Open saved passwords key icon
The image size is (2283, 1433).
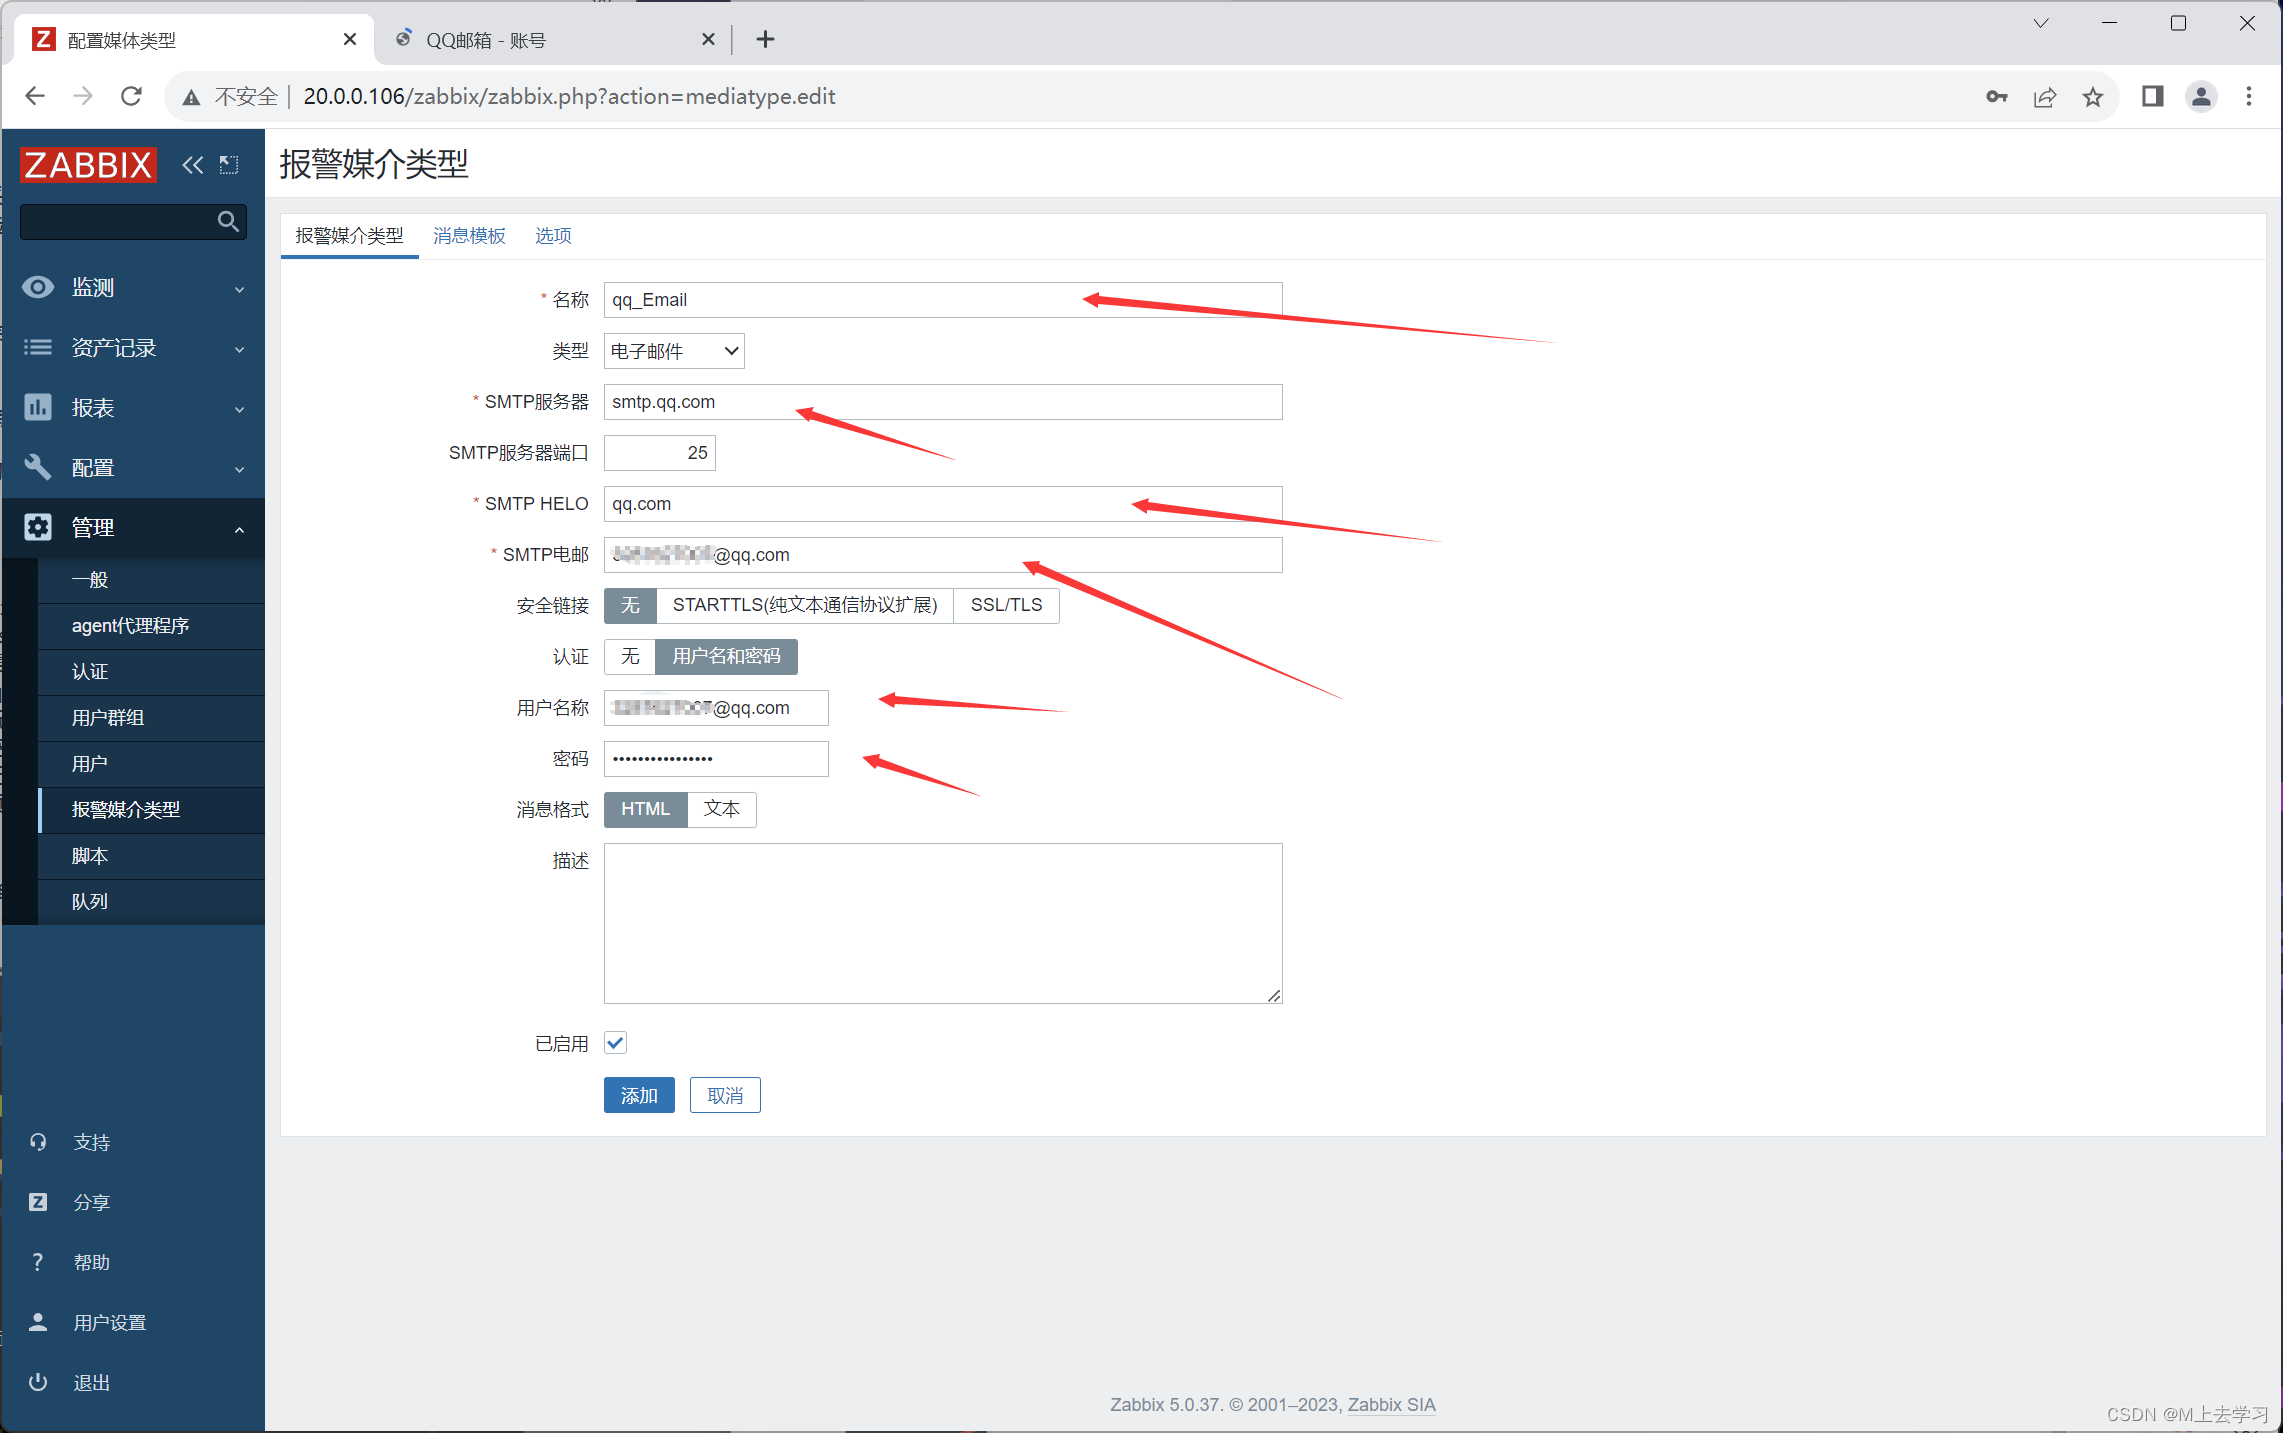(x=1996, y=97)
